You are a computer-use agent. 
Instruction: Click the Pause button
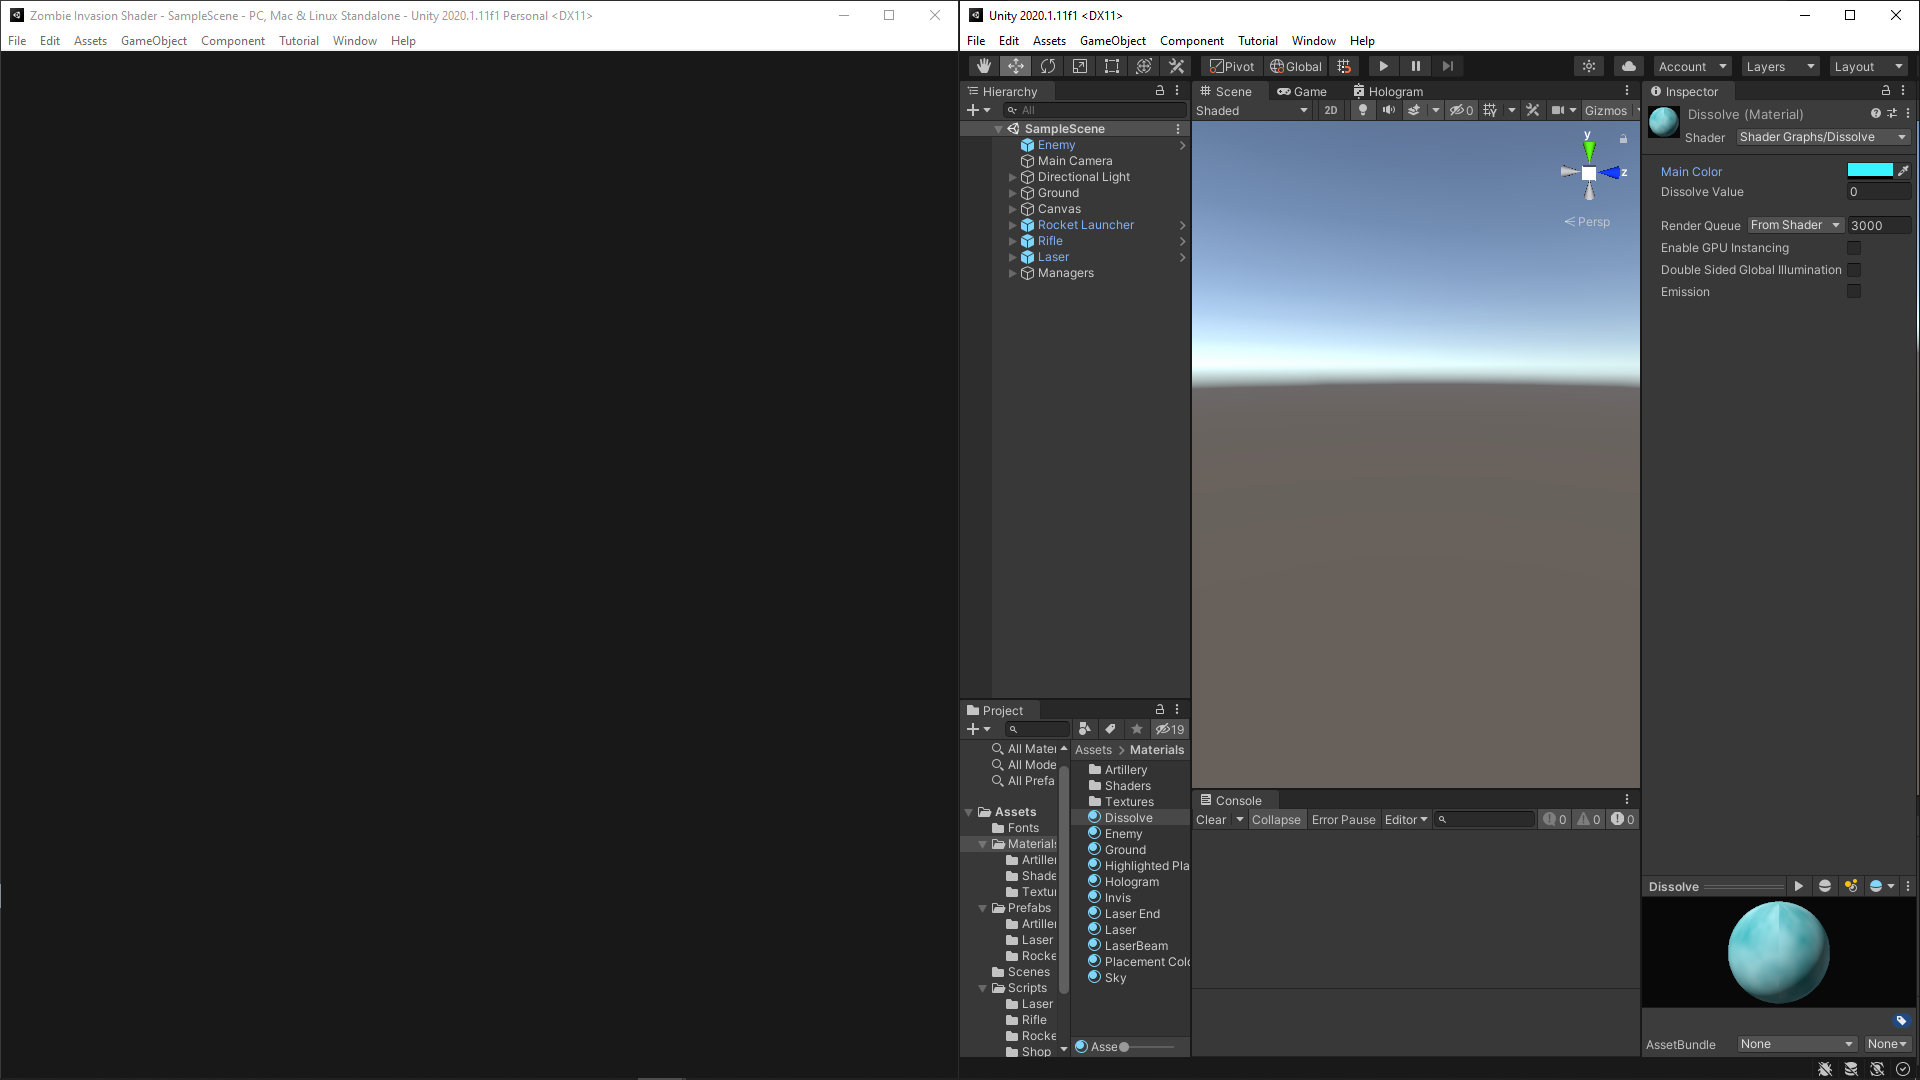pos(1415,66)
